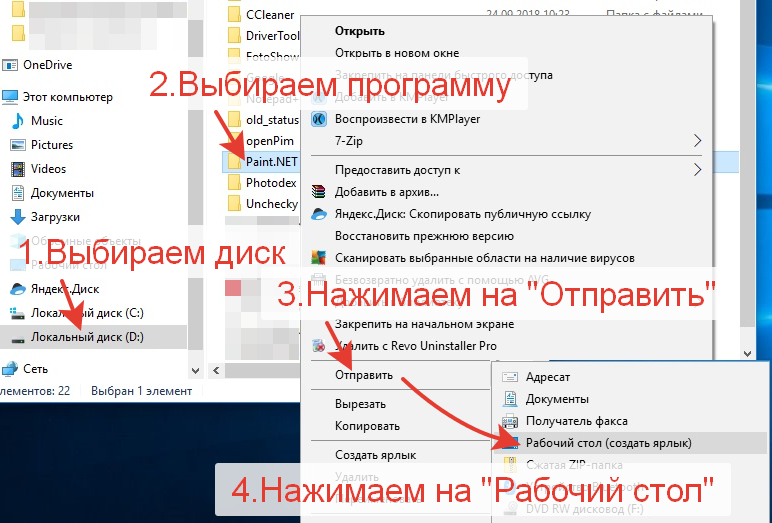Open the Загрузки downloads icon
Screen dimensions: 772x523
pos(18,217)
